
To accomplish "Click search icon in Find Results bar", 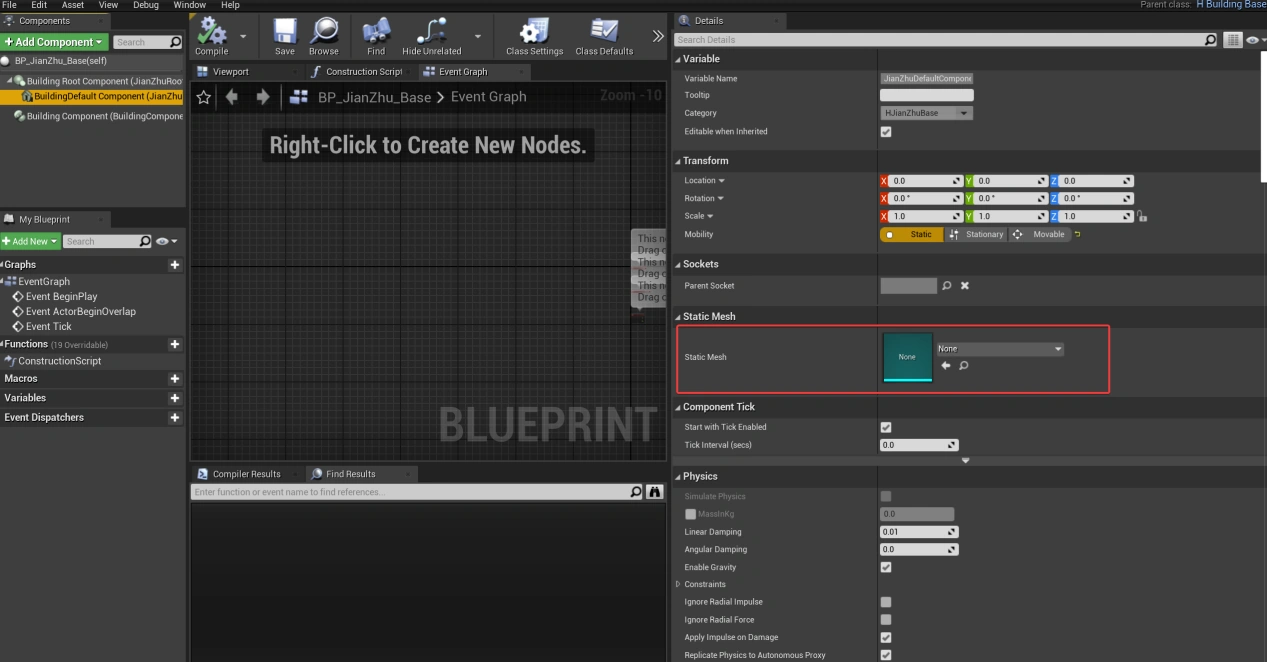I will tap(636, 492).
